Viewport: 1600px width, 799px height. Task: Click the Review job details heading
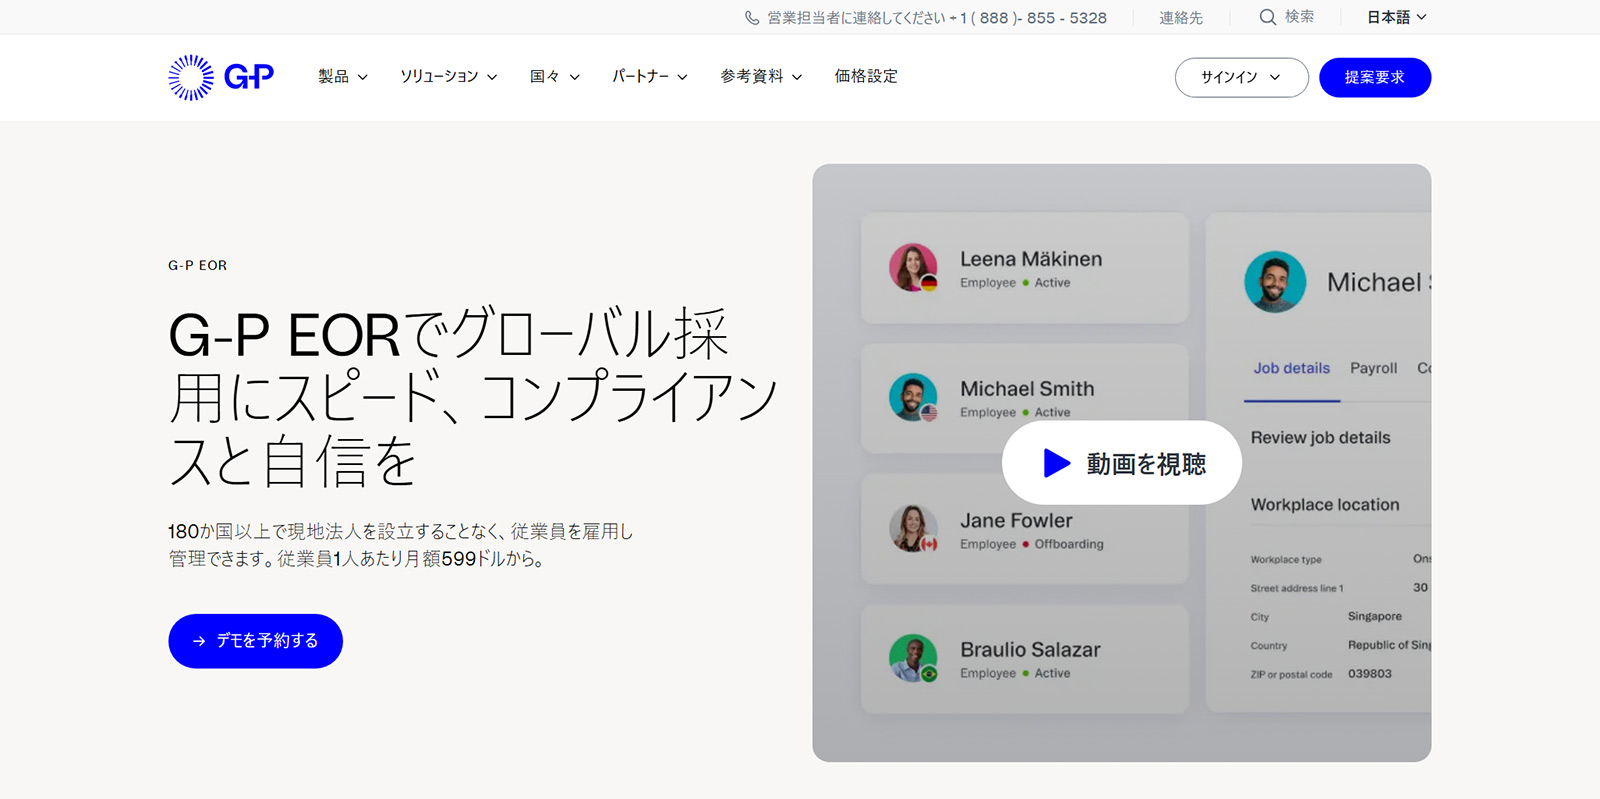[x=1320, y=438]
